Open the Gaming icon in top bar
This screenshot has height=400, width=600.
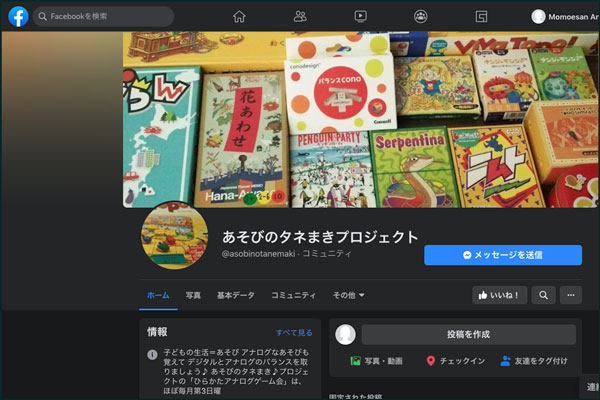(481, 16)
